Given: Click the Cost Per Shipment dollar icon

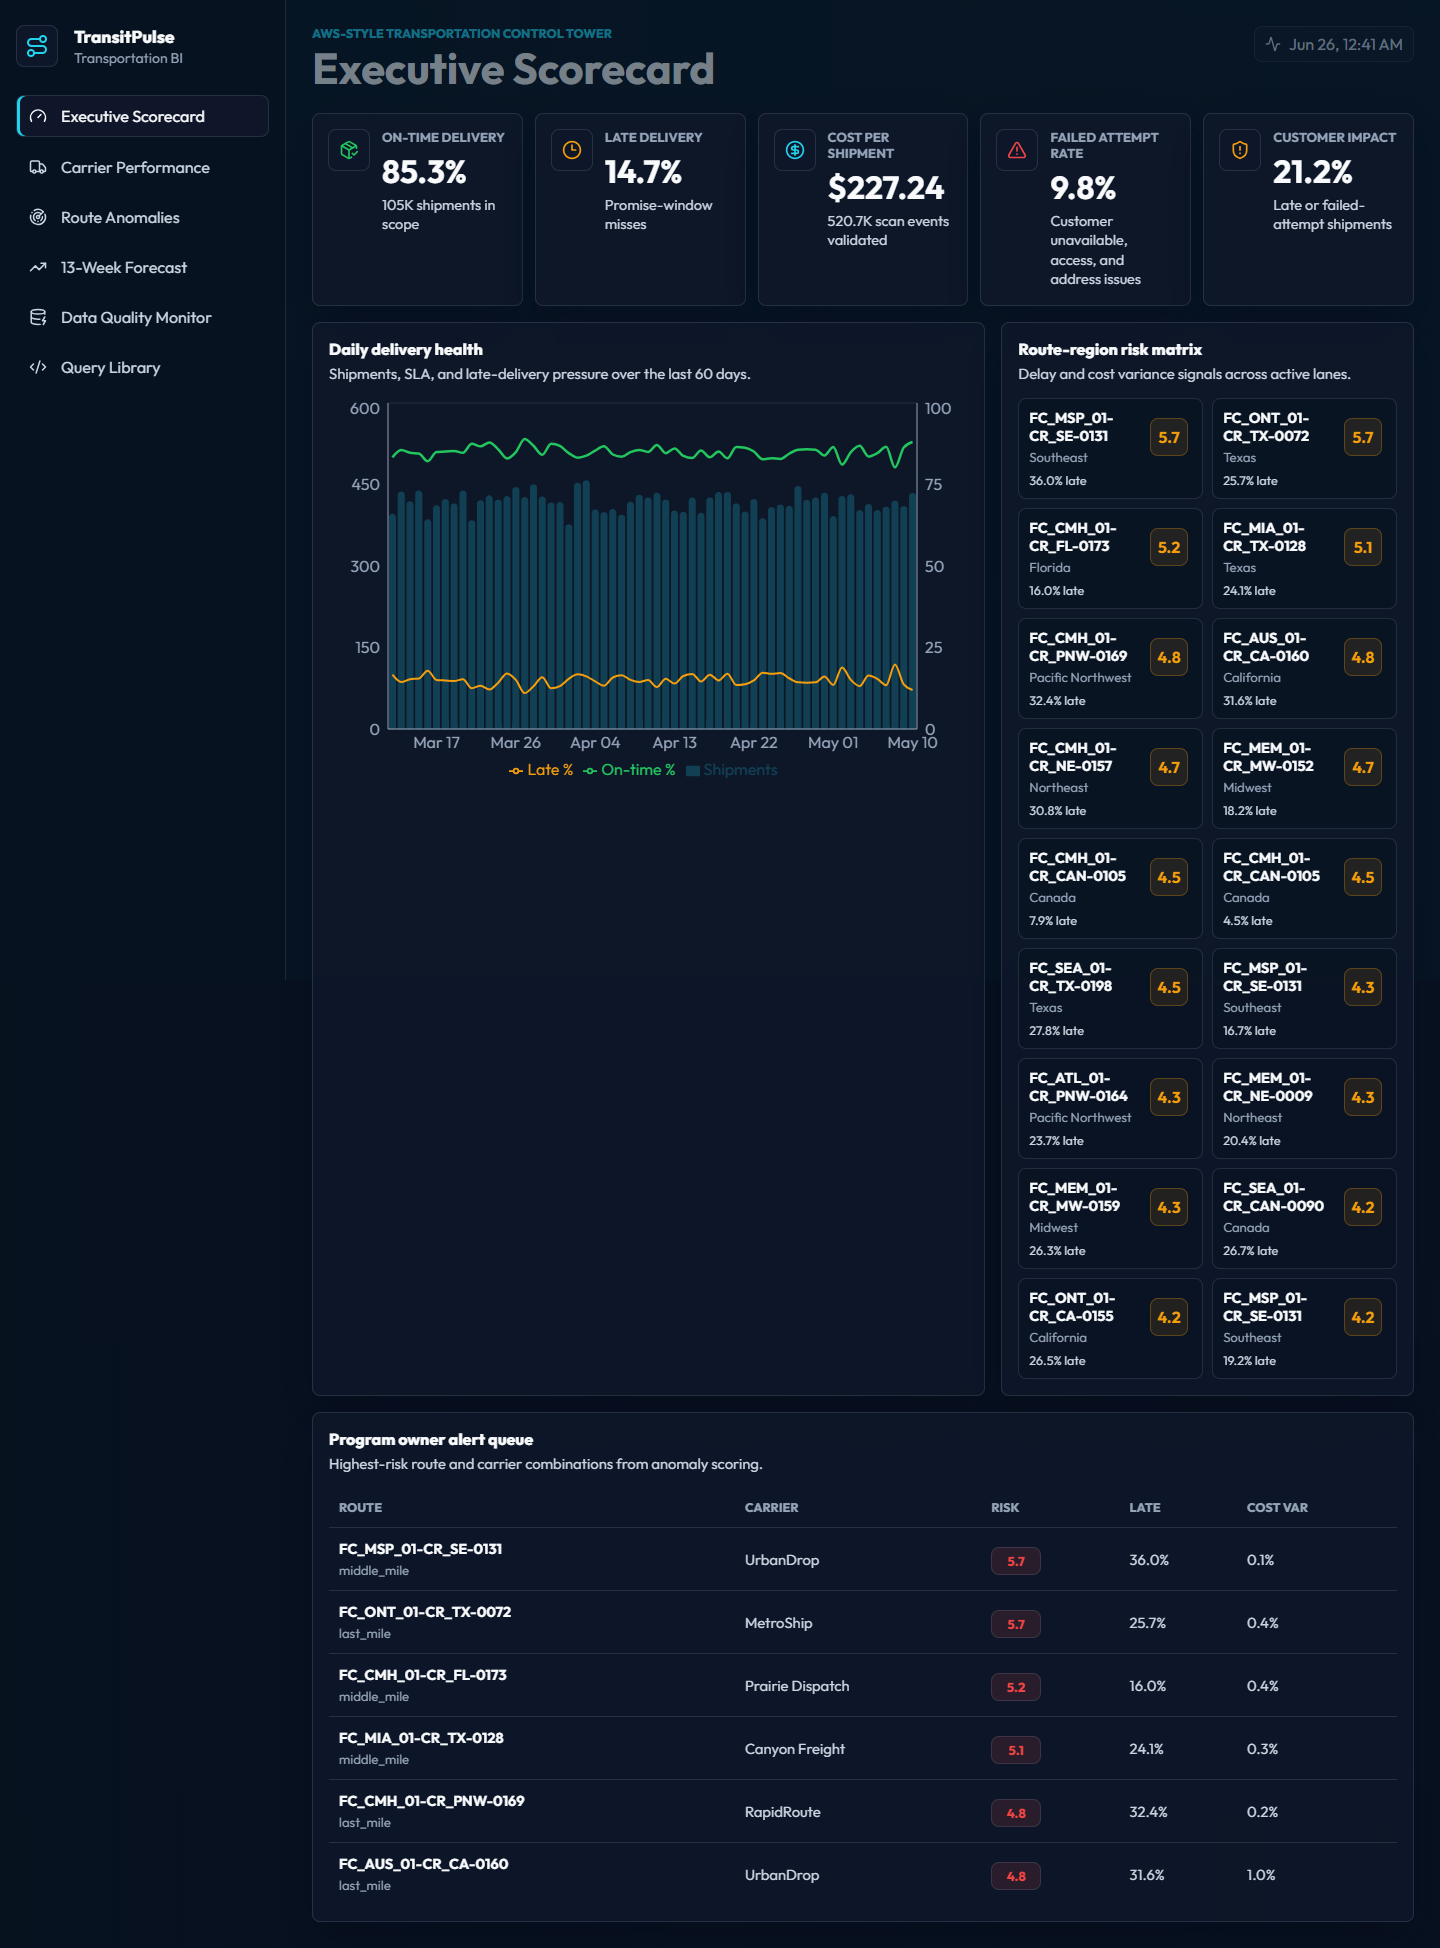Looking at the screenshot, I should click(x=795, y=150).
